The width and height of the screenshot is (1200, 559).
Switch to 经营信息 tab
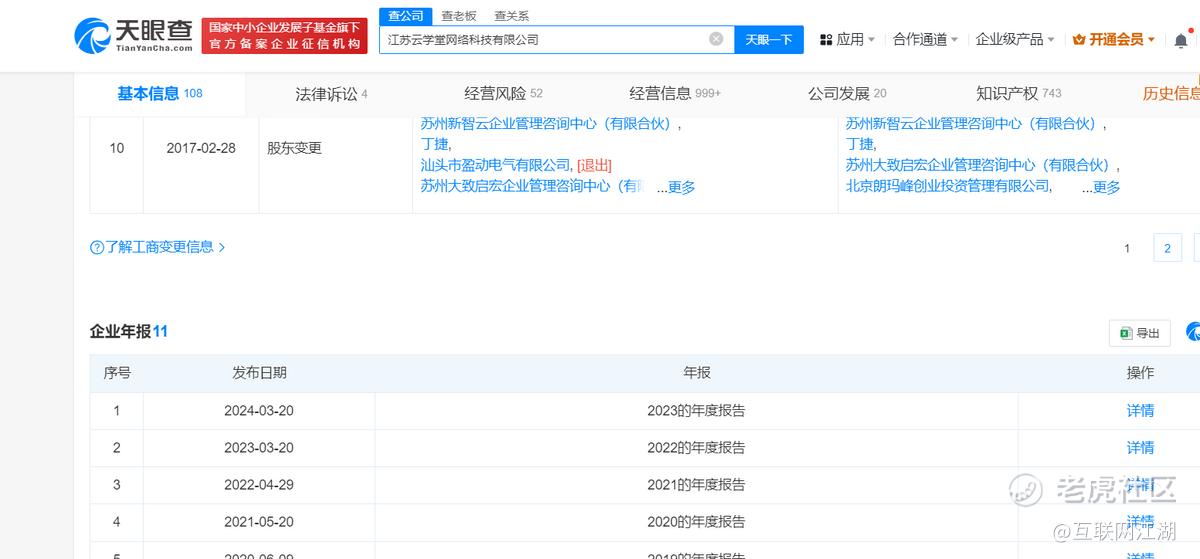click(675, 93)
